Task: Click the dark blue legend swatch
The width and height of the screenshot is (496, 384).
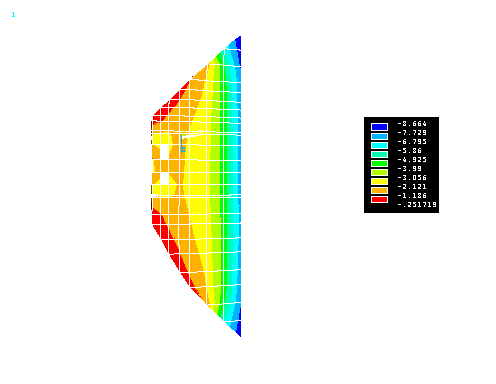Action: click(x=379, y=127)
